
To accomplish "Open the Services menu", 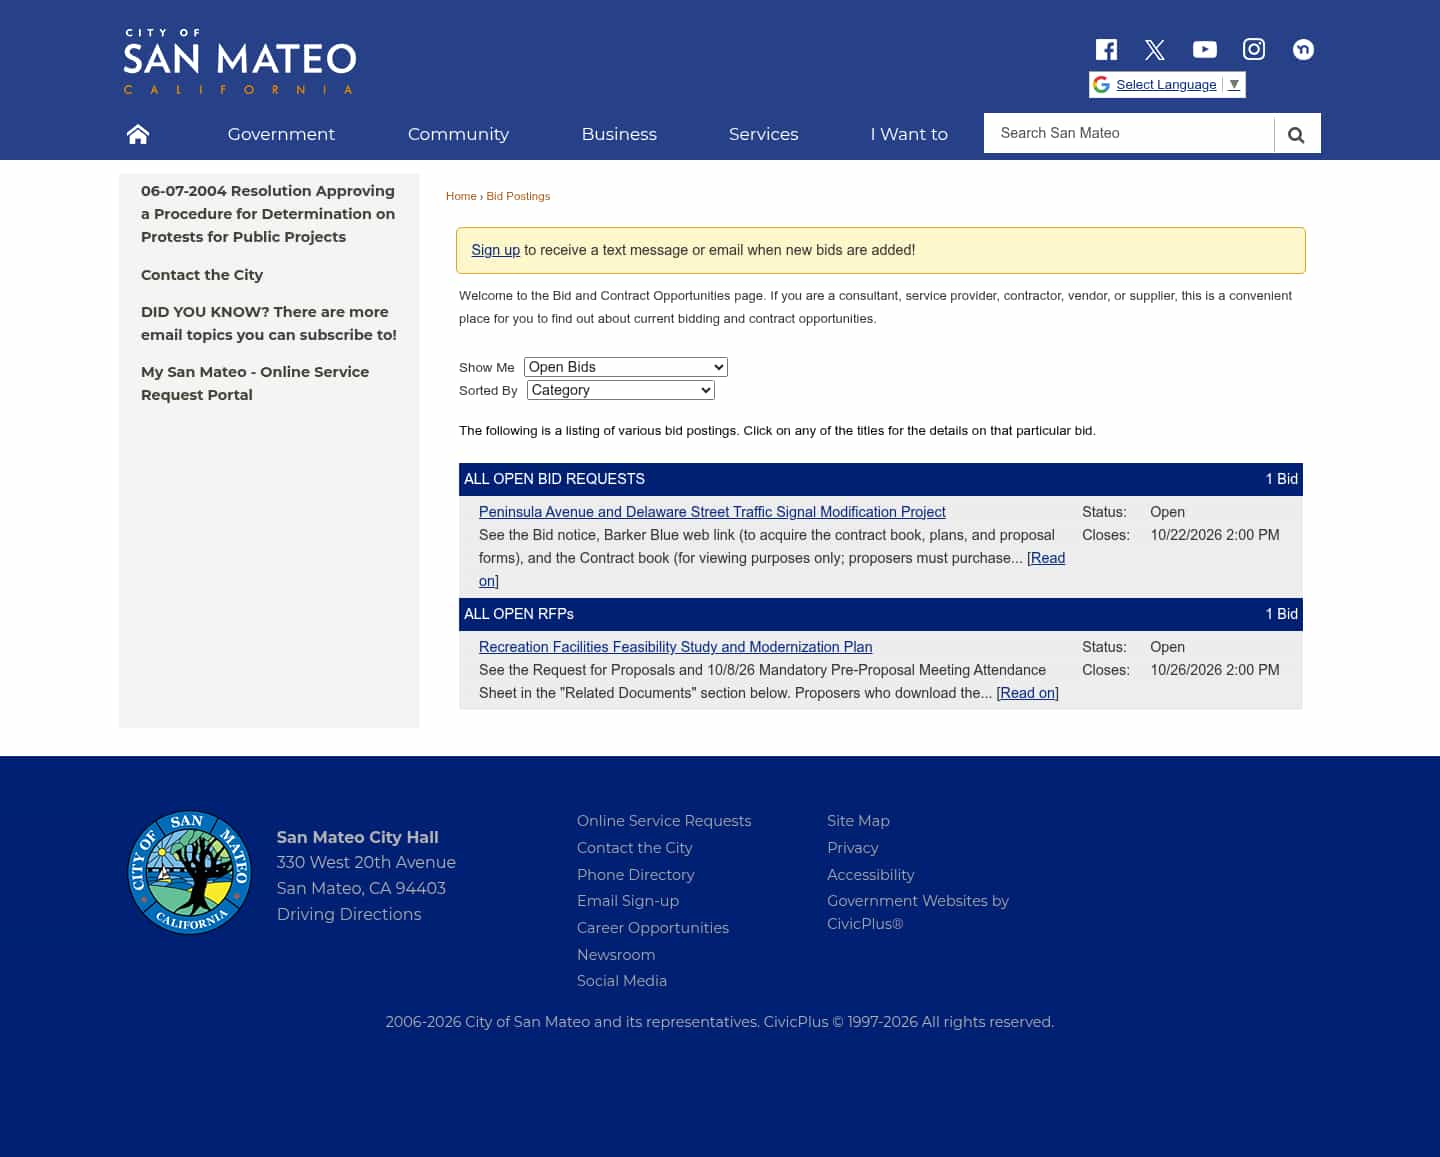I will pyautogui.click(x=763, y=134).
